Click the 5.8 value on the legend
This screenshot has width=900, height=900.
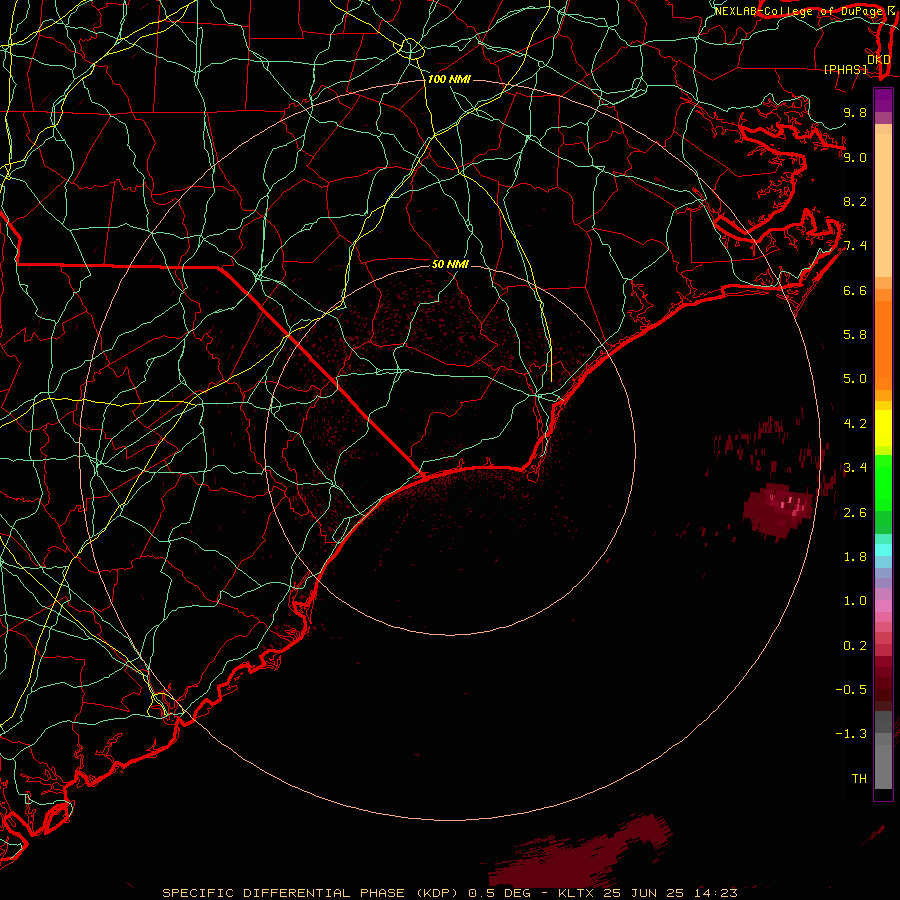(x=855, y=335)
